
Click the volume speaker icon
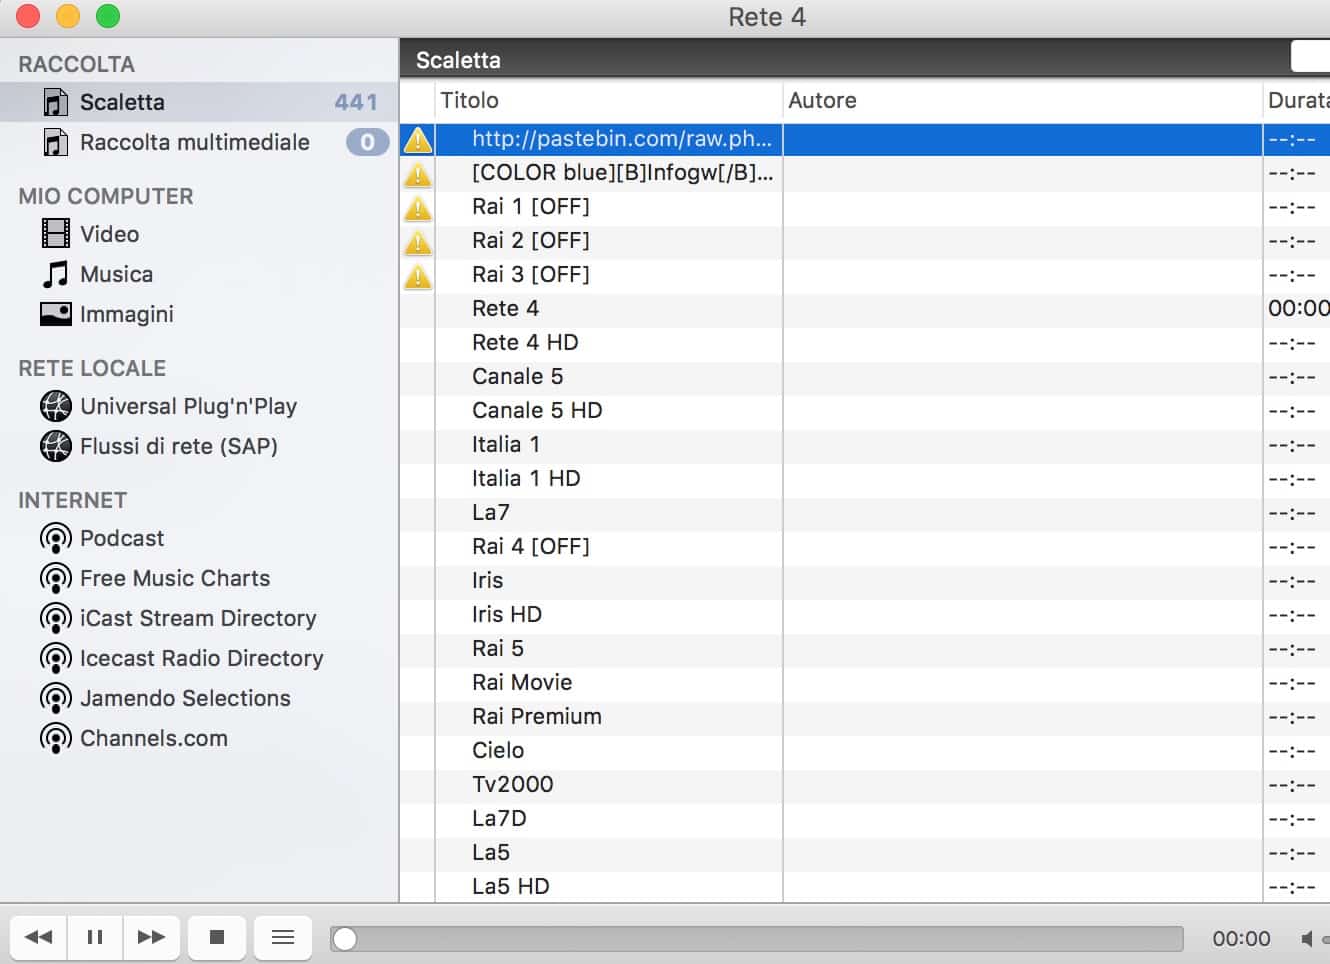pos(1307,938)
